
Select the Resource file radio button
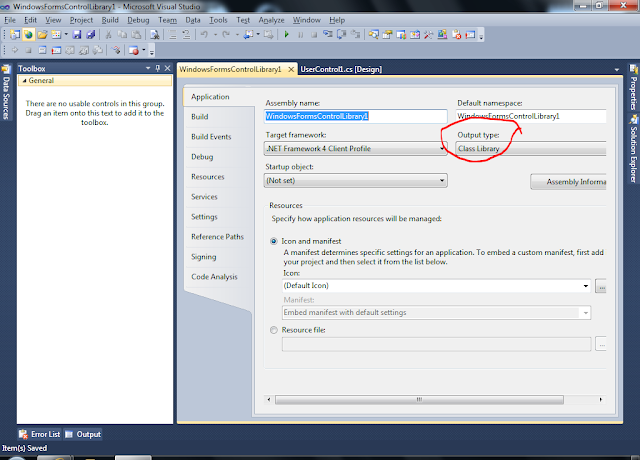[273, 330]
